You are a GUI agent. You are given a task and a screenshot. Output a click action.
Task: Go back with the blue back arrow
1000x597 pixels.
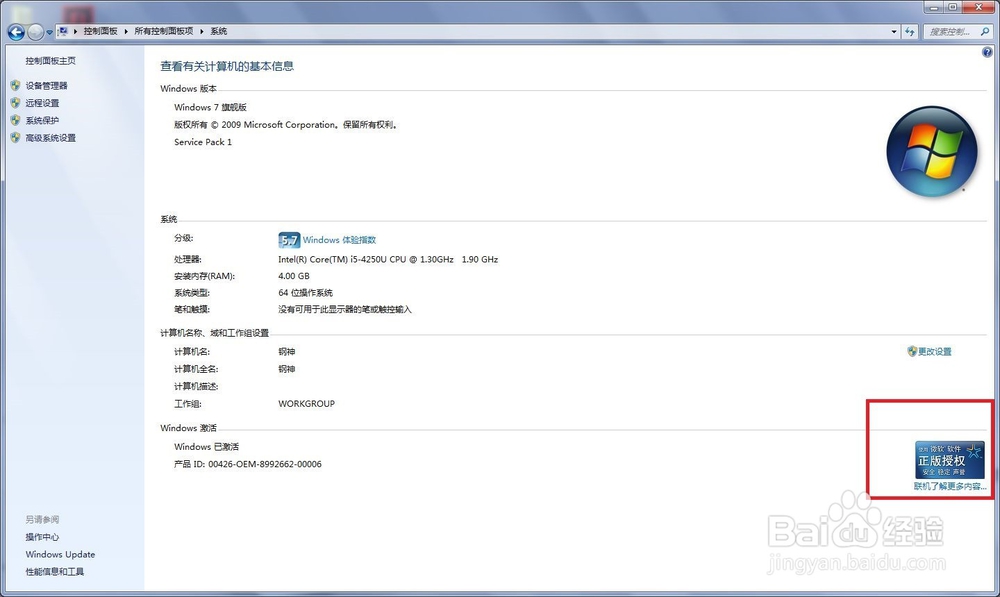pyautogui.click(x=16, y=31)
